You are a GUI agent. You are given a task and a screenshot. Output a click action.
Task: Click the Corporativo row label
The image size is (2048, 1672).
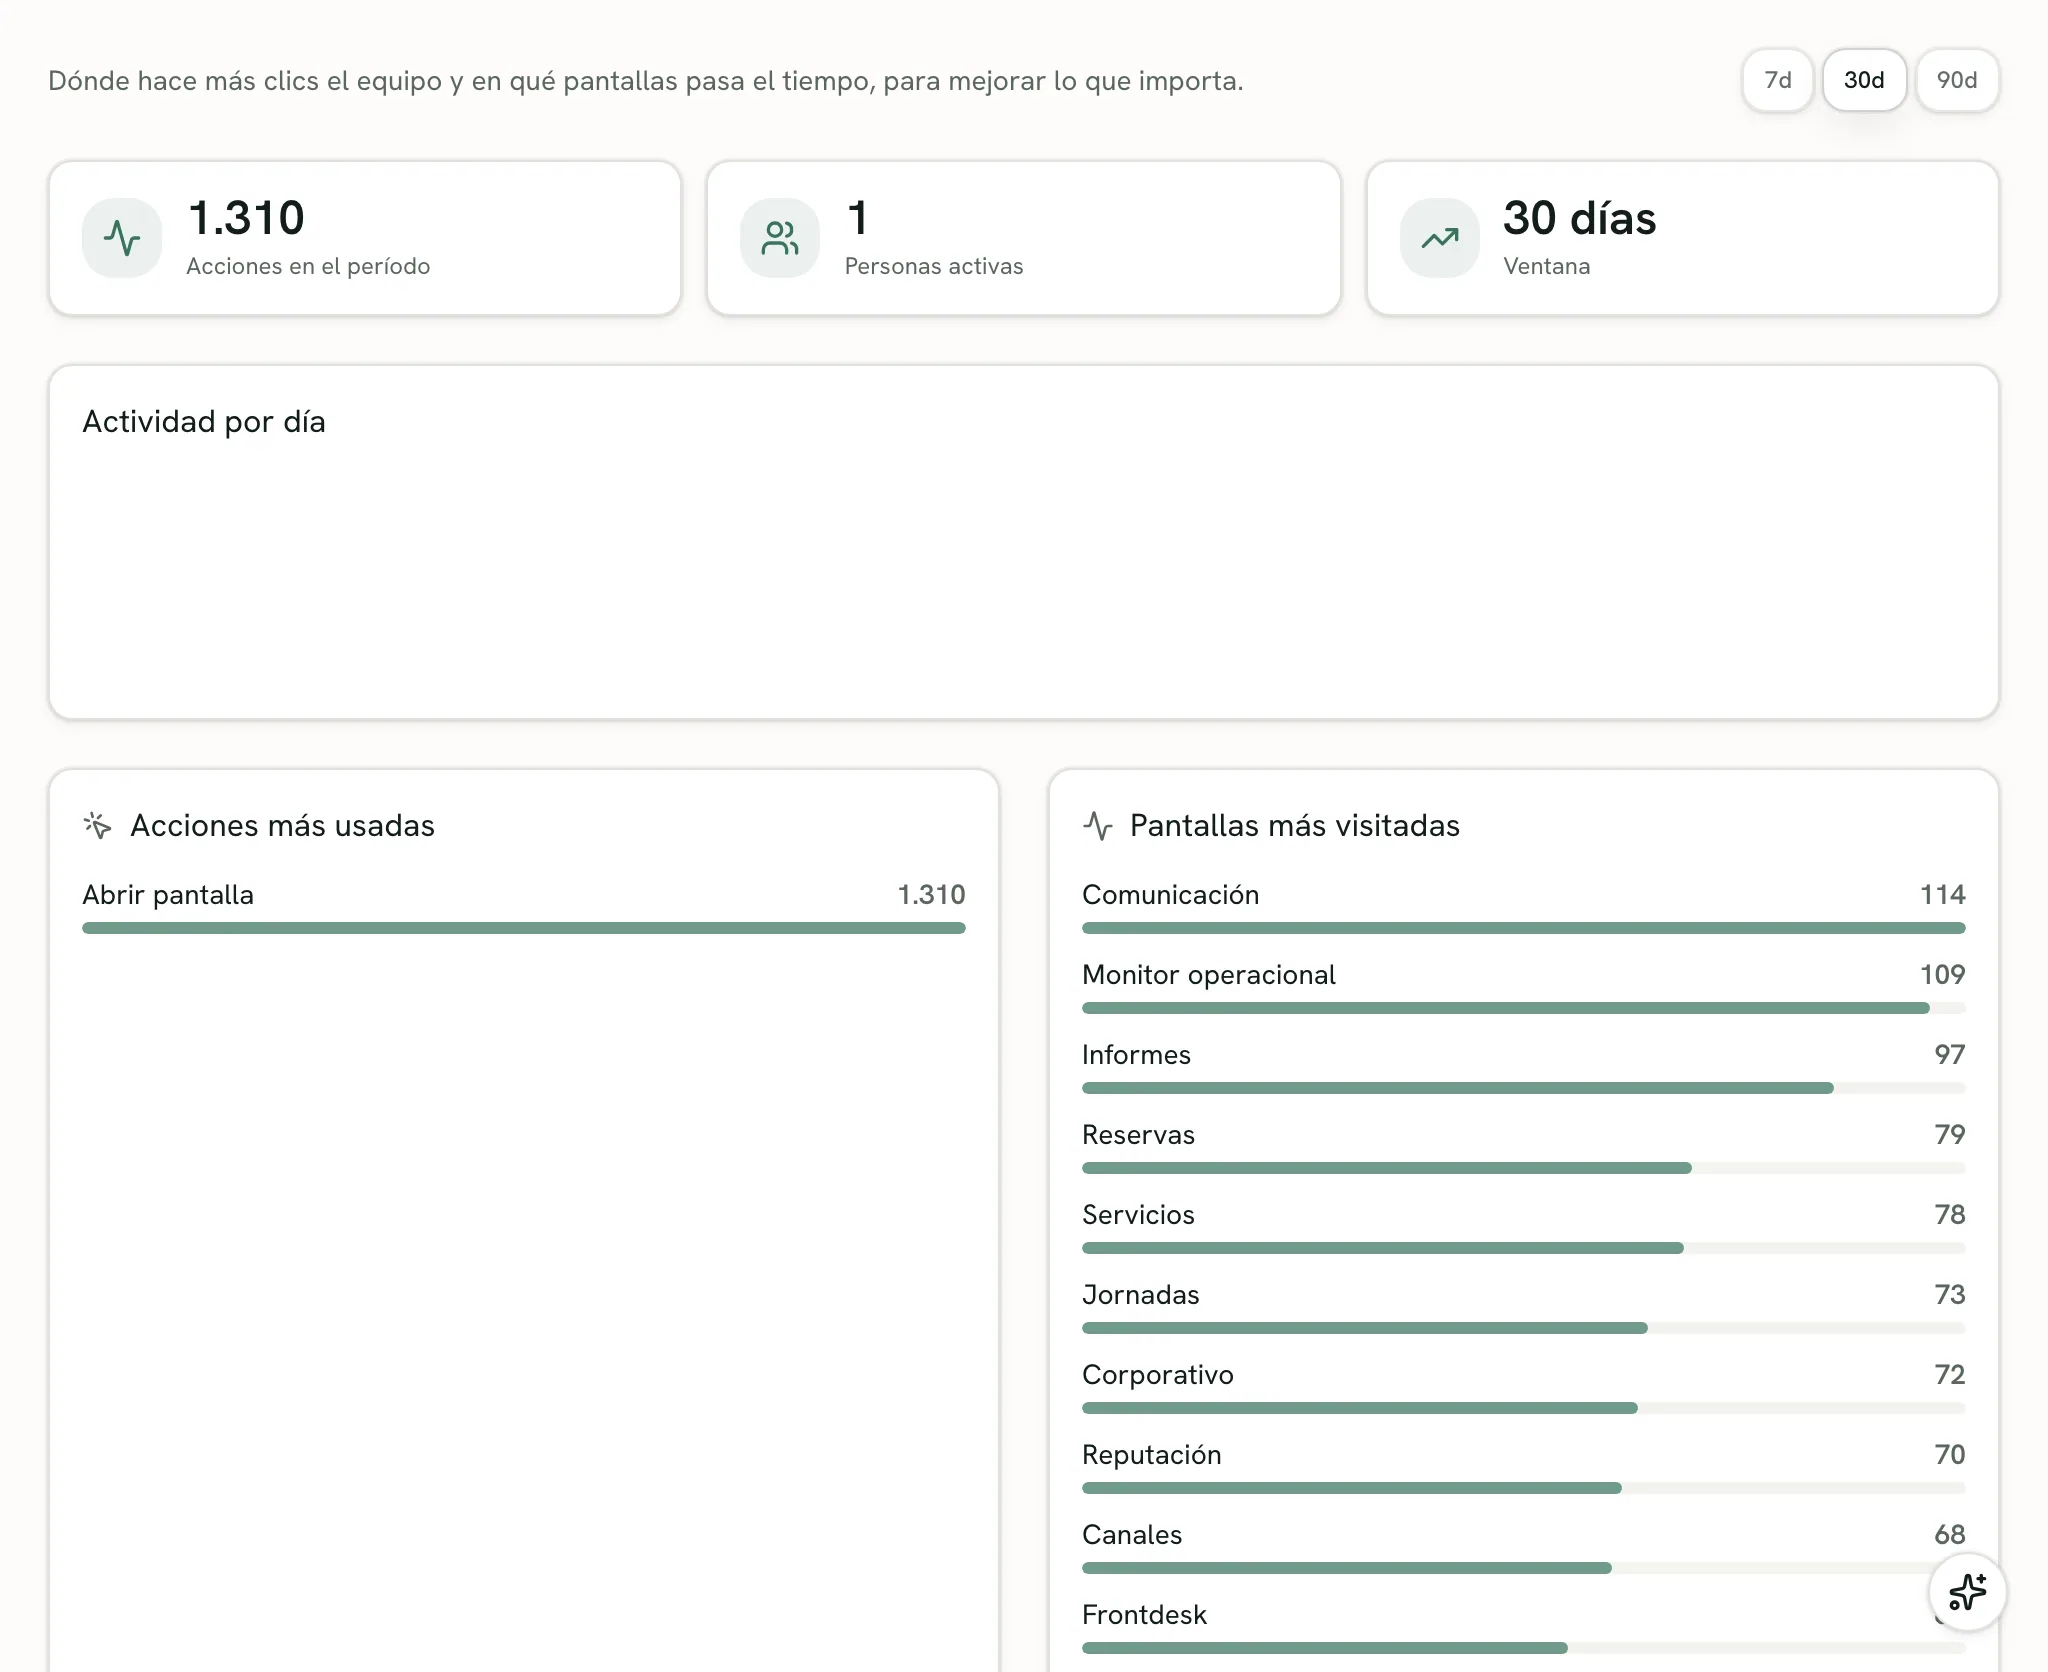point(1158,1374)
